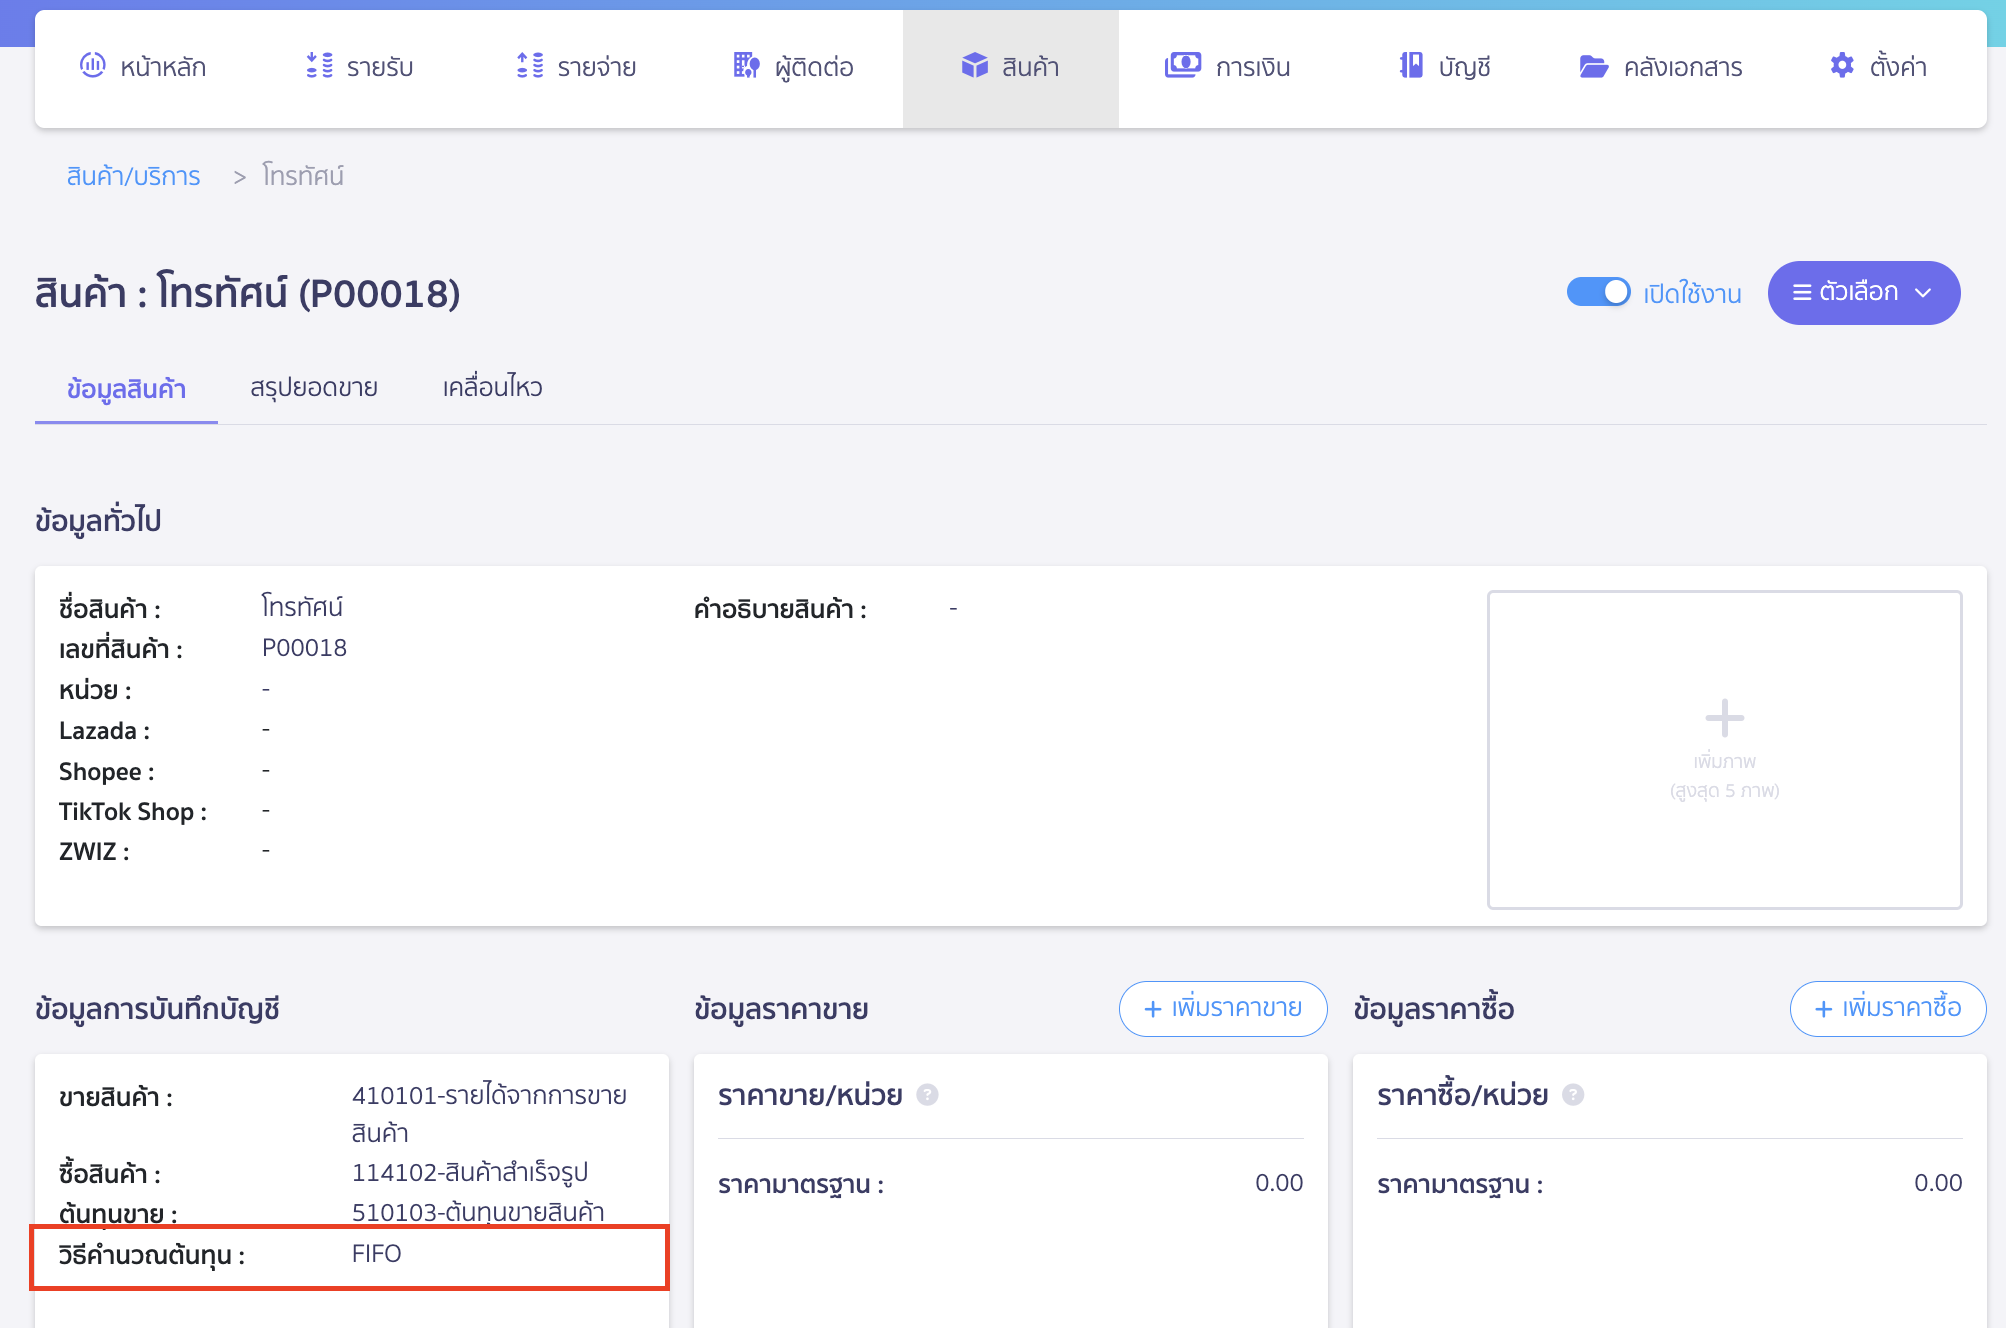Click the รายจ่าย expense icon
Screen dimensions: 2006x1328
coord(529,66)
